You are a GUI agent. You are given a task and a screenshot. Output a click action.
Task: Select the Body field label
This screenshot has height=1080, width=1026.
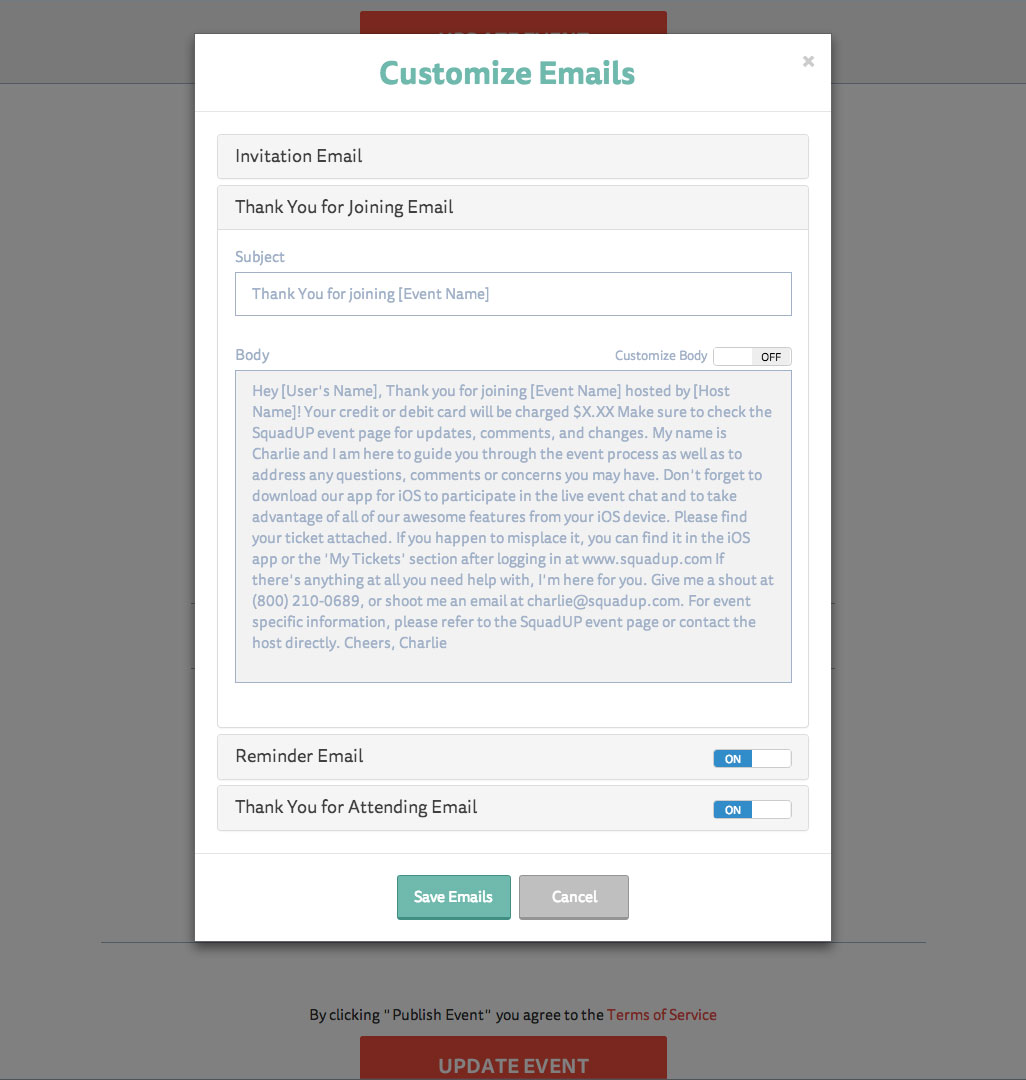pyautogui.click(x=252, y=355)
